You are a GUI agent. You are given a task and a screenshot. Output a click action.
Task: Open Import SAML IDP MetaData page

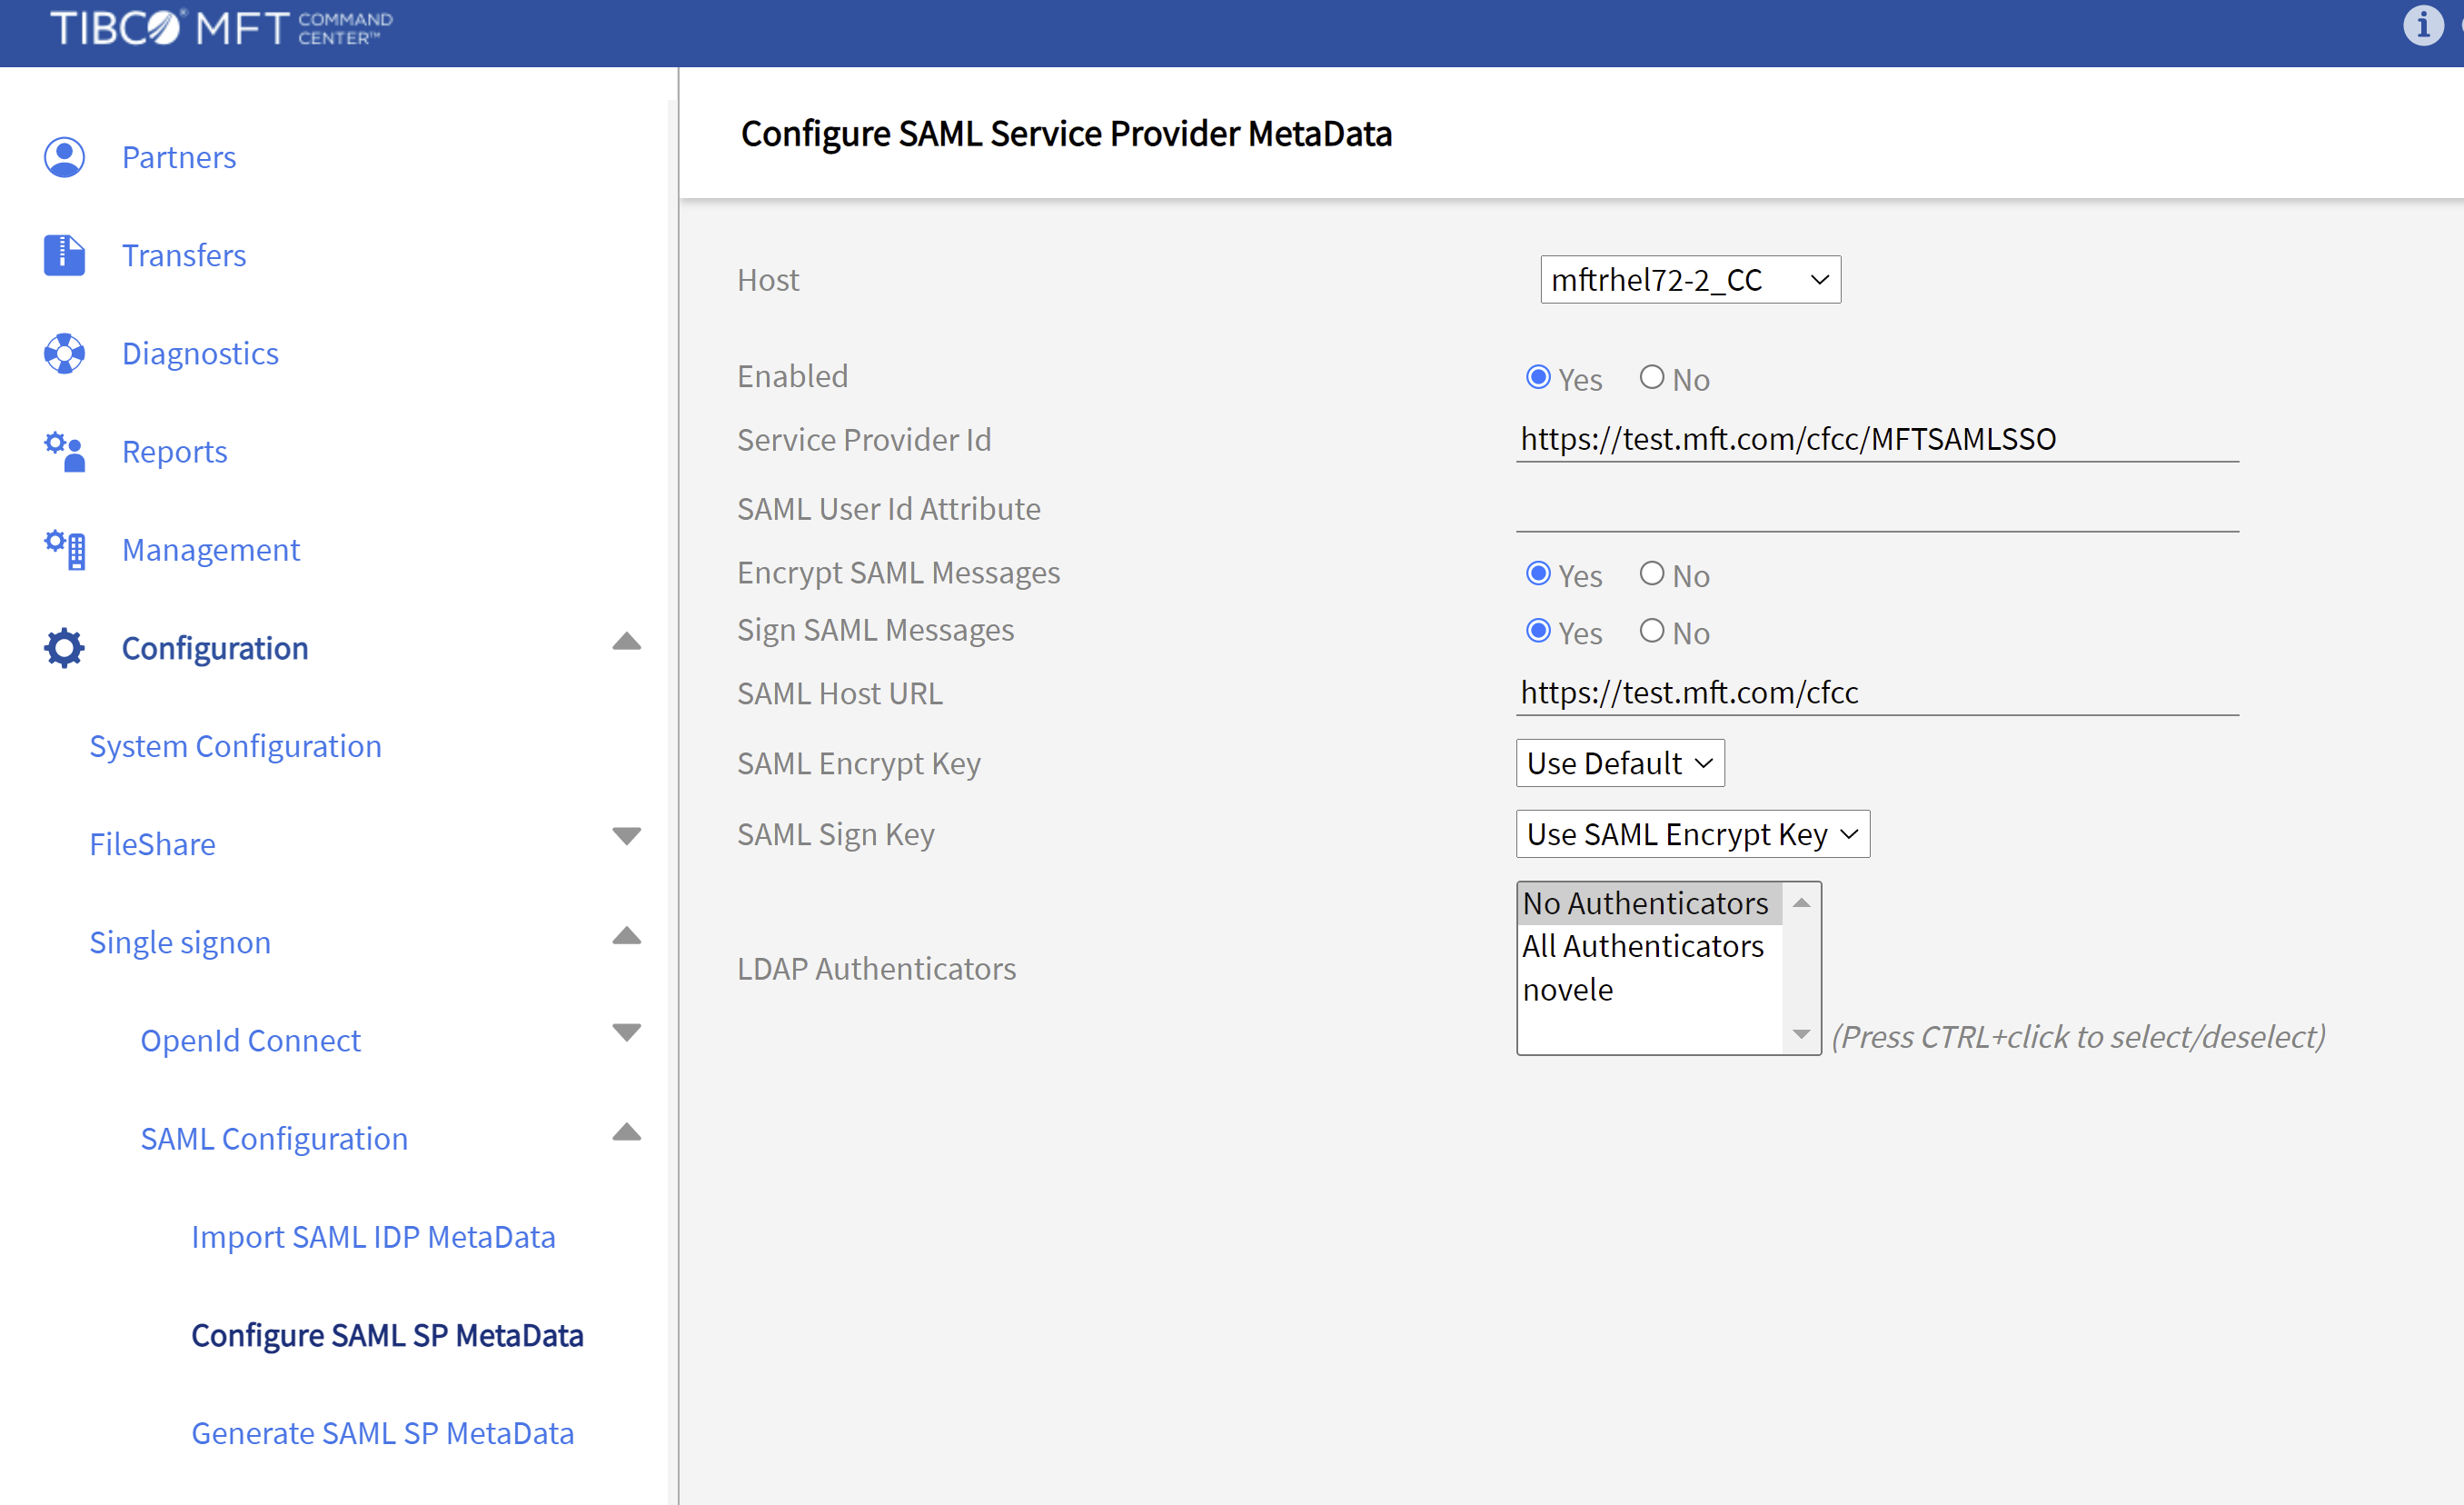[373, 1236]
